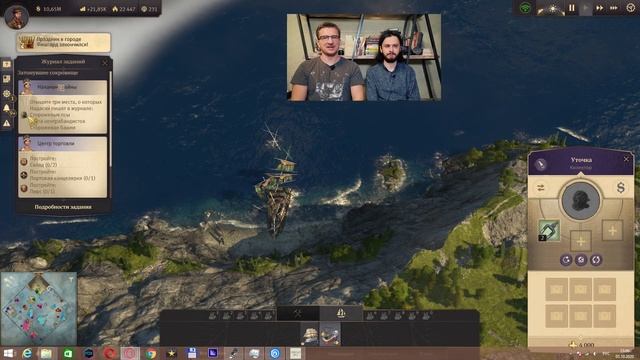The height and width of the screenshot is (360, 640).
Task: Select the bottom-left cargo slot
Action: coord(556,316)
